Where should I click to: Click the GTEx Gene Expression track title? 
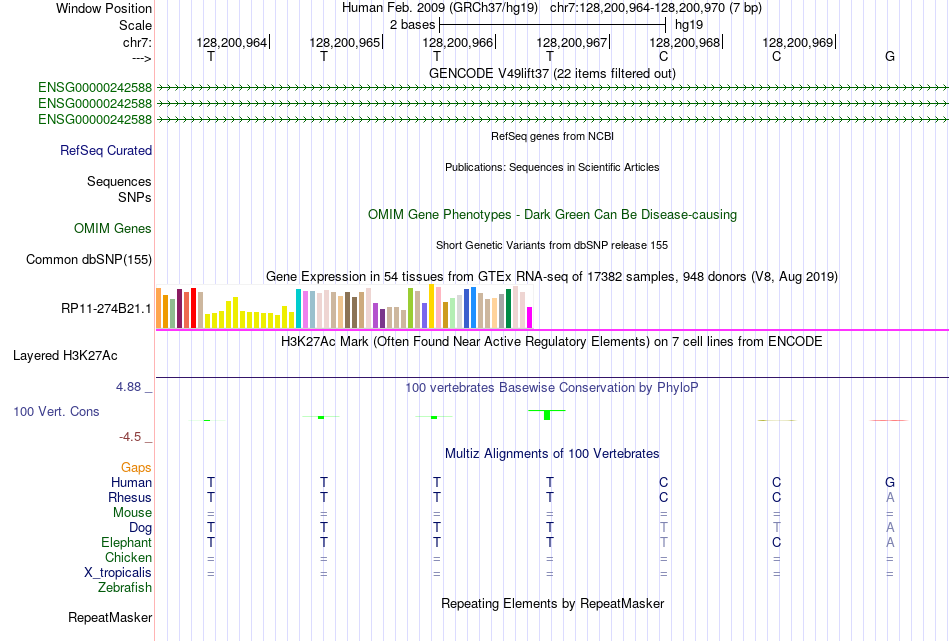point(552,277)
